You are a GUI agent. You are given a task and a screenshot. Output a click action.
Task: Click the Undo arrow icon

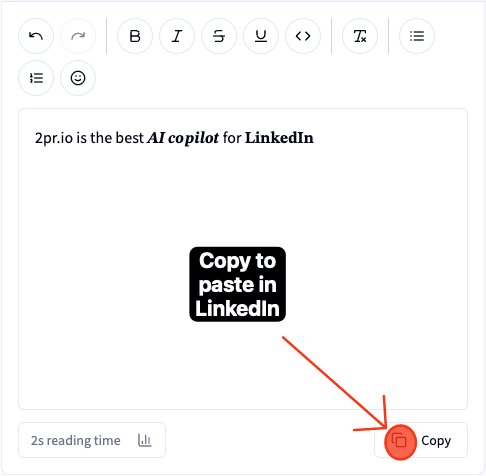tap(36, 36)
